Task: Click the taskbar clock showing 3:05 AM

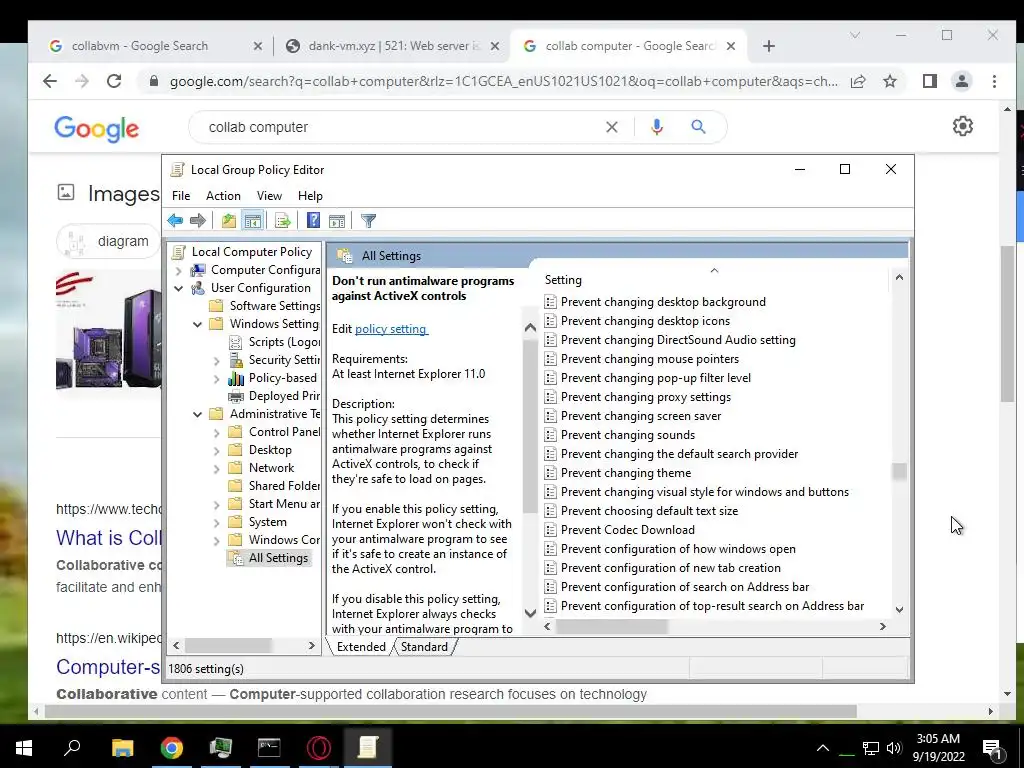Action: 938,748
